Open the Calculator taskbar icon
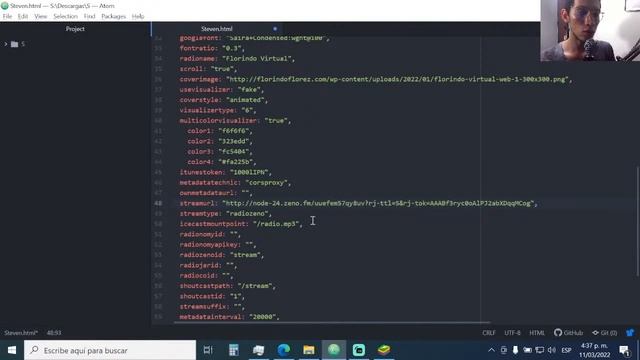This screenshot has height=360, width=640. coord(233,350)
